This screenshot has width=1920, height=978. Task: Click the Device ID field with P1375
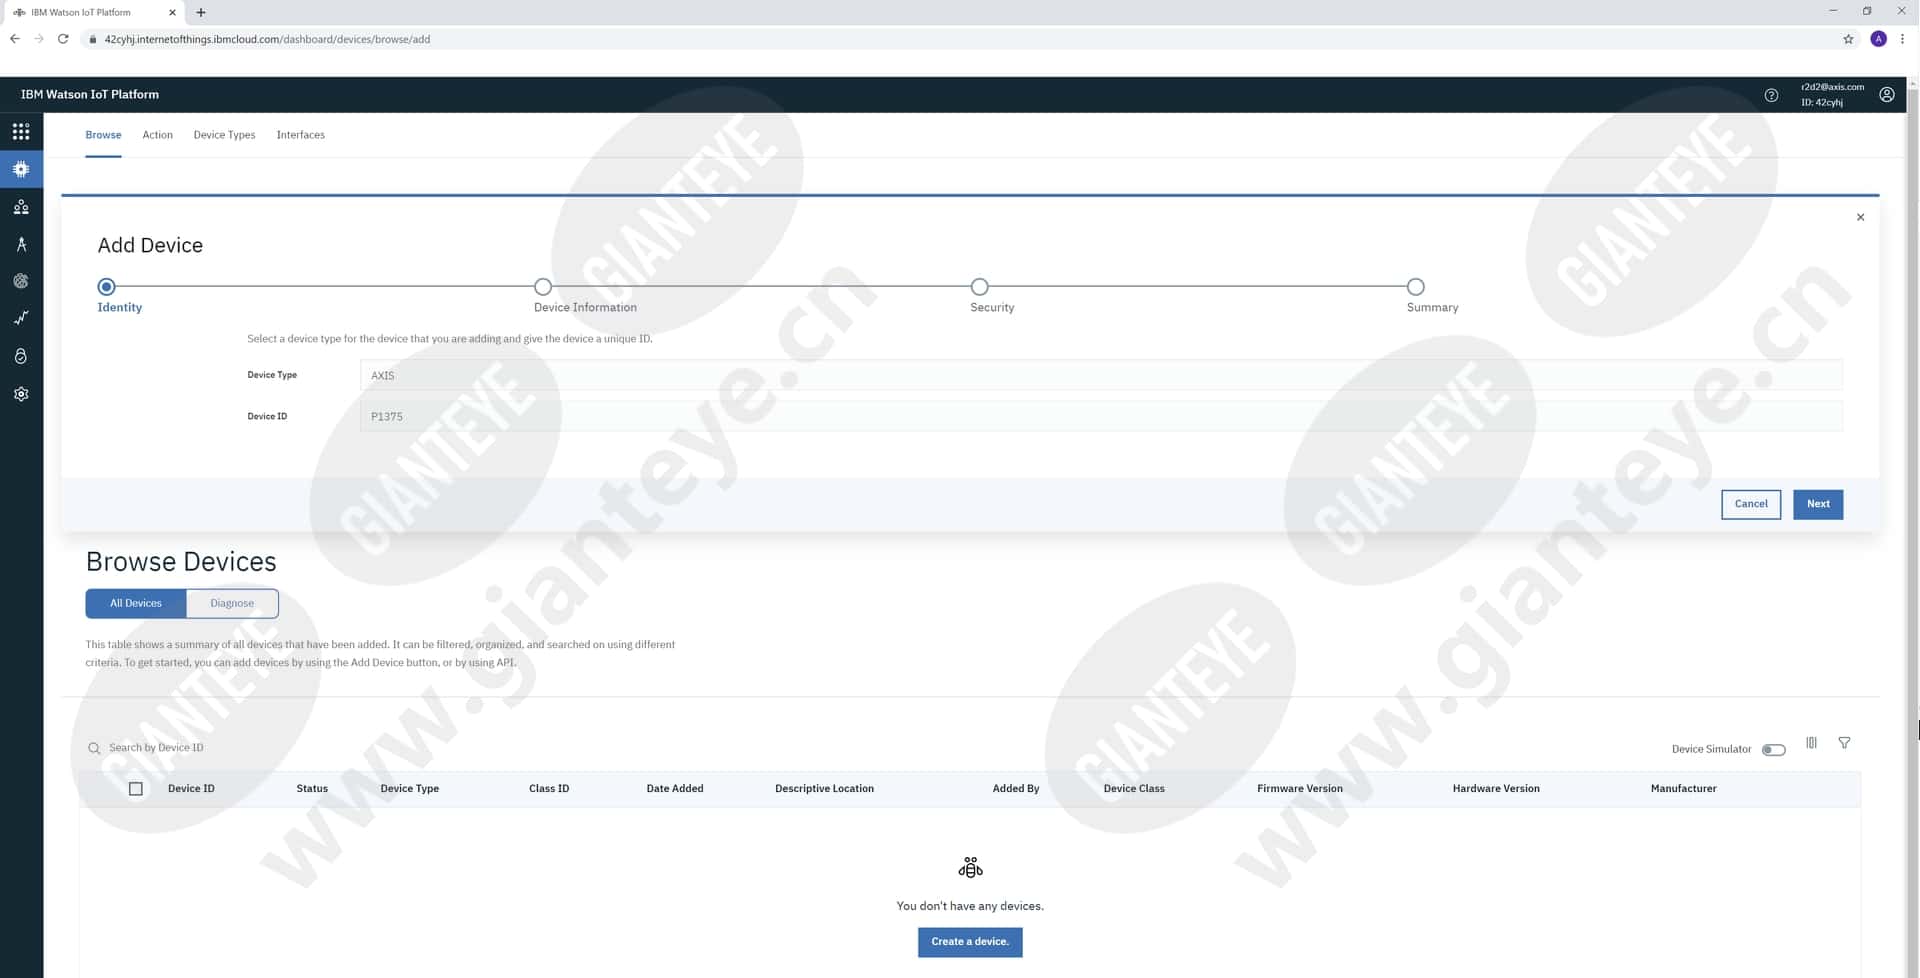click(1101, 416)
